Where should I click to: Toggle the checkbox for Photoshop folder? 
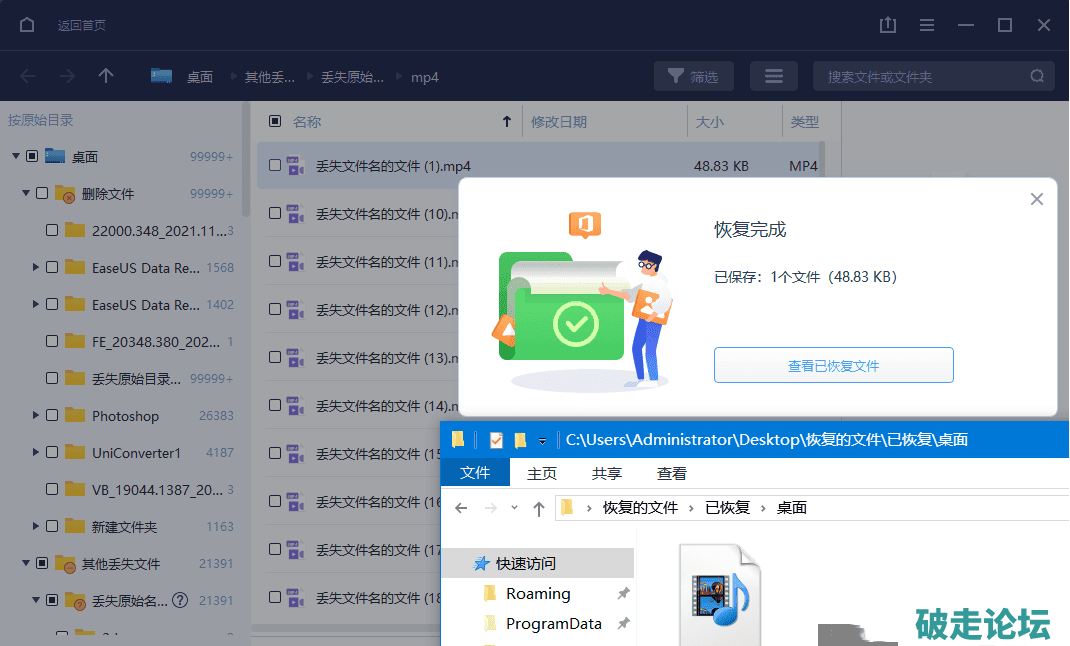[x=52, y=415]
